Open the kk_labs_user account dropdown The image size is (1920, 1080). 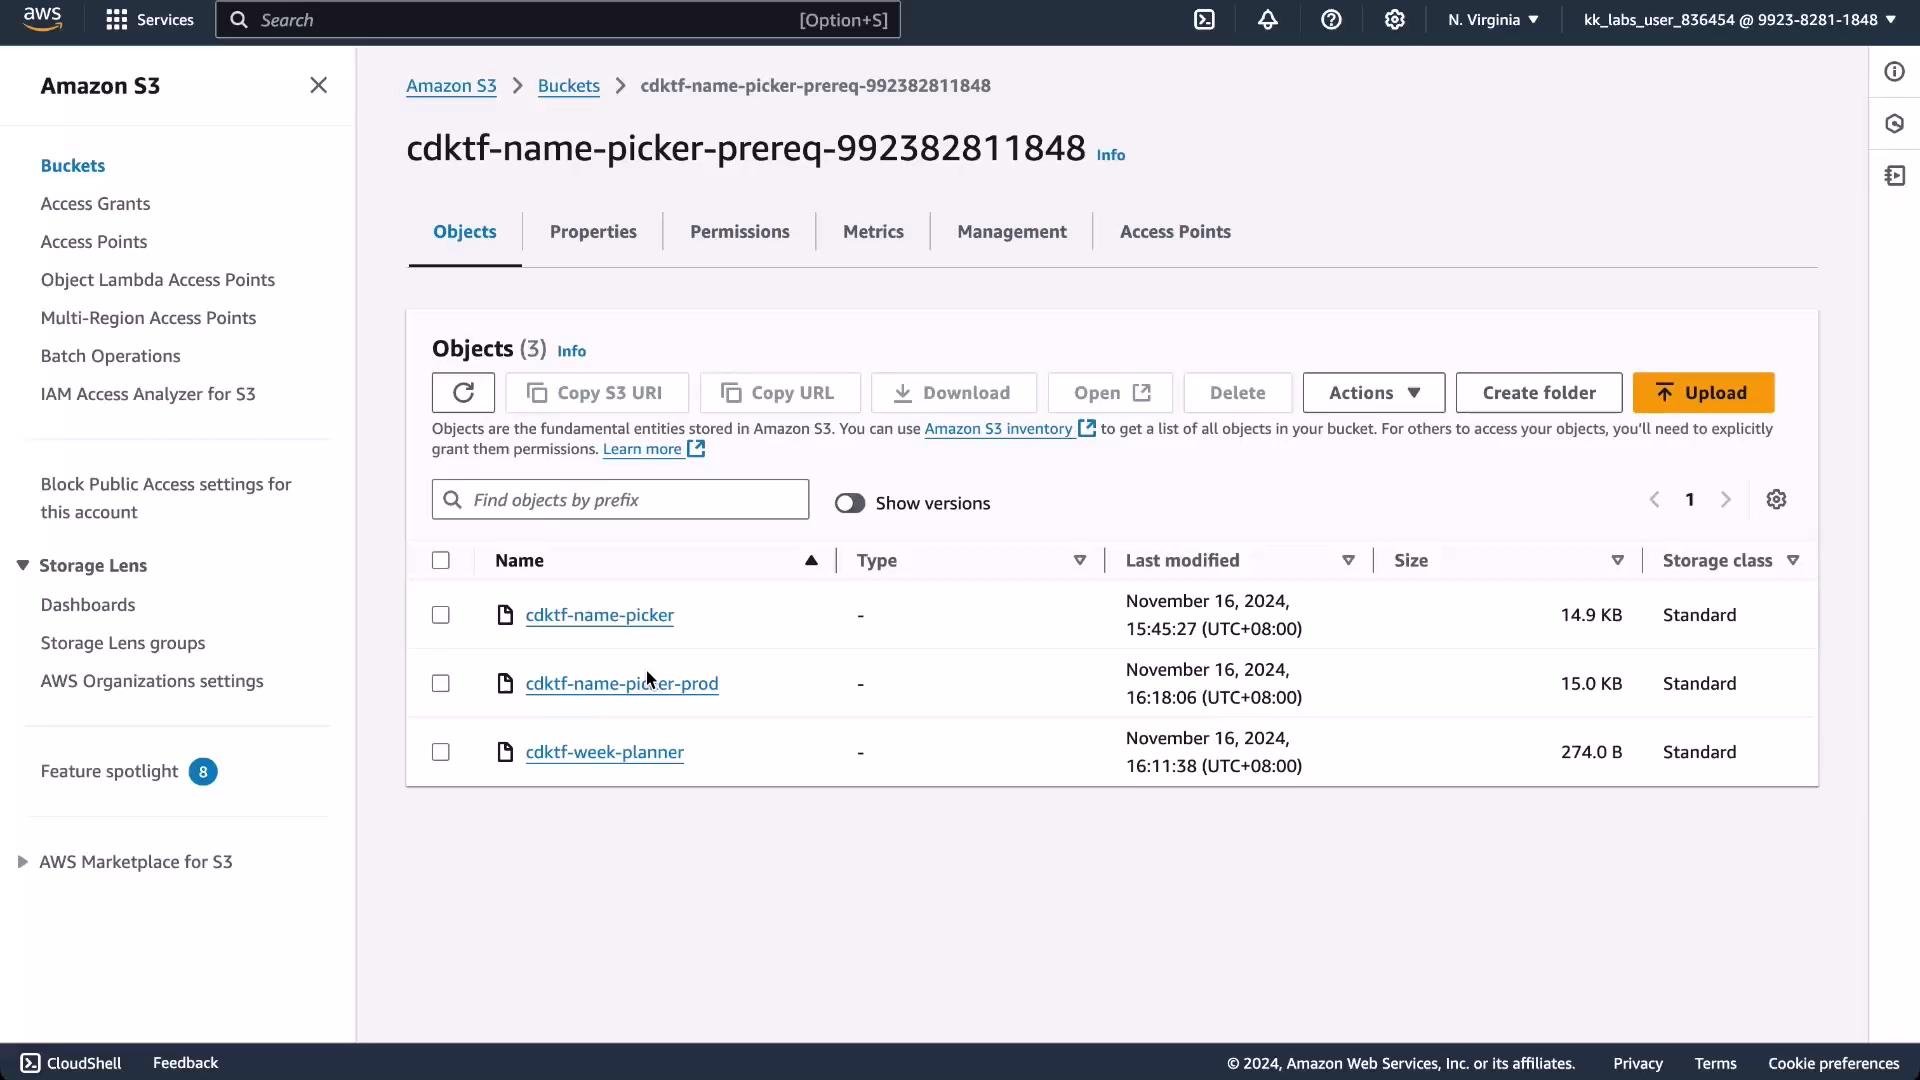(1740, 20)
